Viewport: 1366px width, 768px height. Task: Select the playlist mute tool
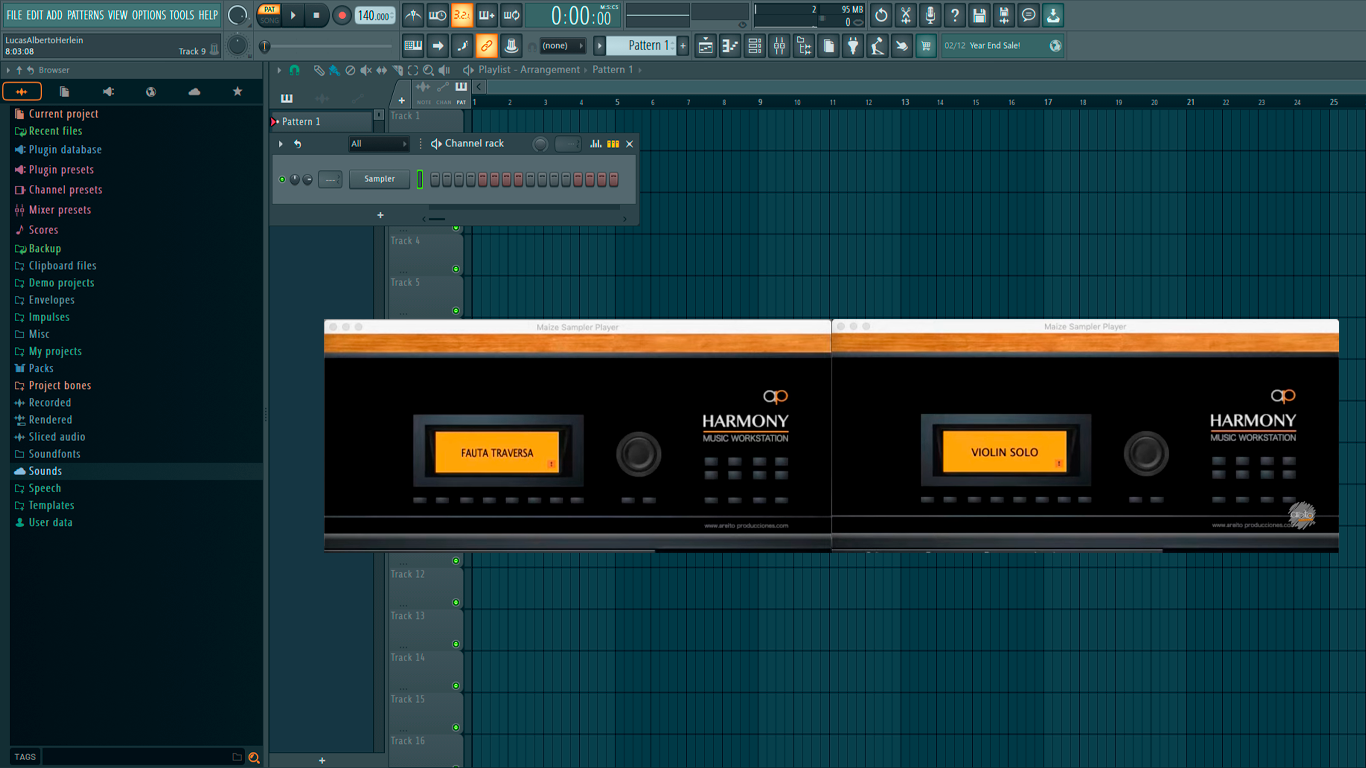(365, 70)
